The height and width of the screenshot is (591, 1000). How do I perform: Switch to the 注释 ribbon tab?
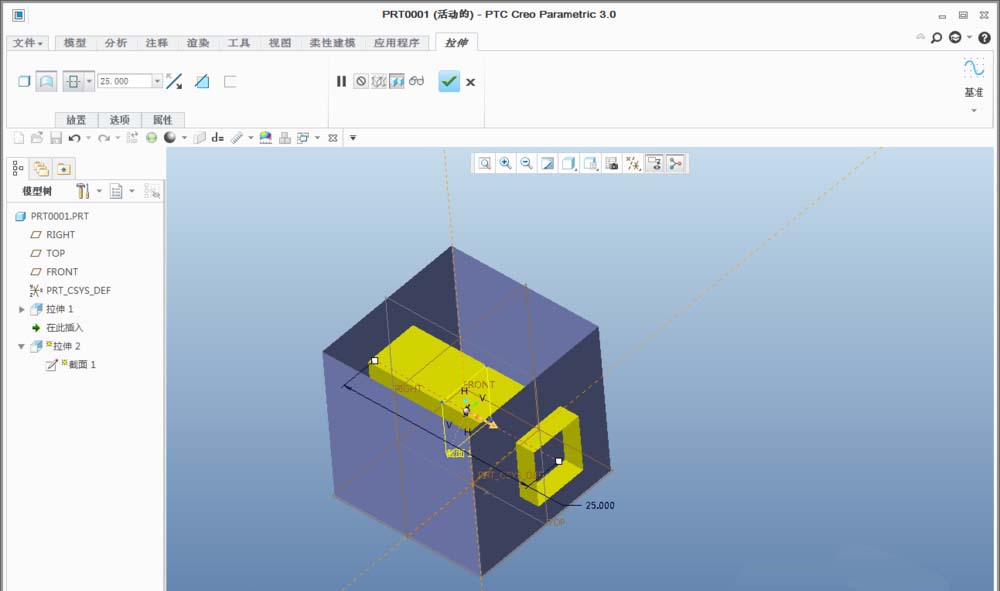tap(157, 43)
